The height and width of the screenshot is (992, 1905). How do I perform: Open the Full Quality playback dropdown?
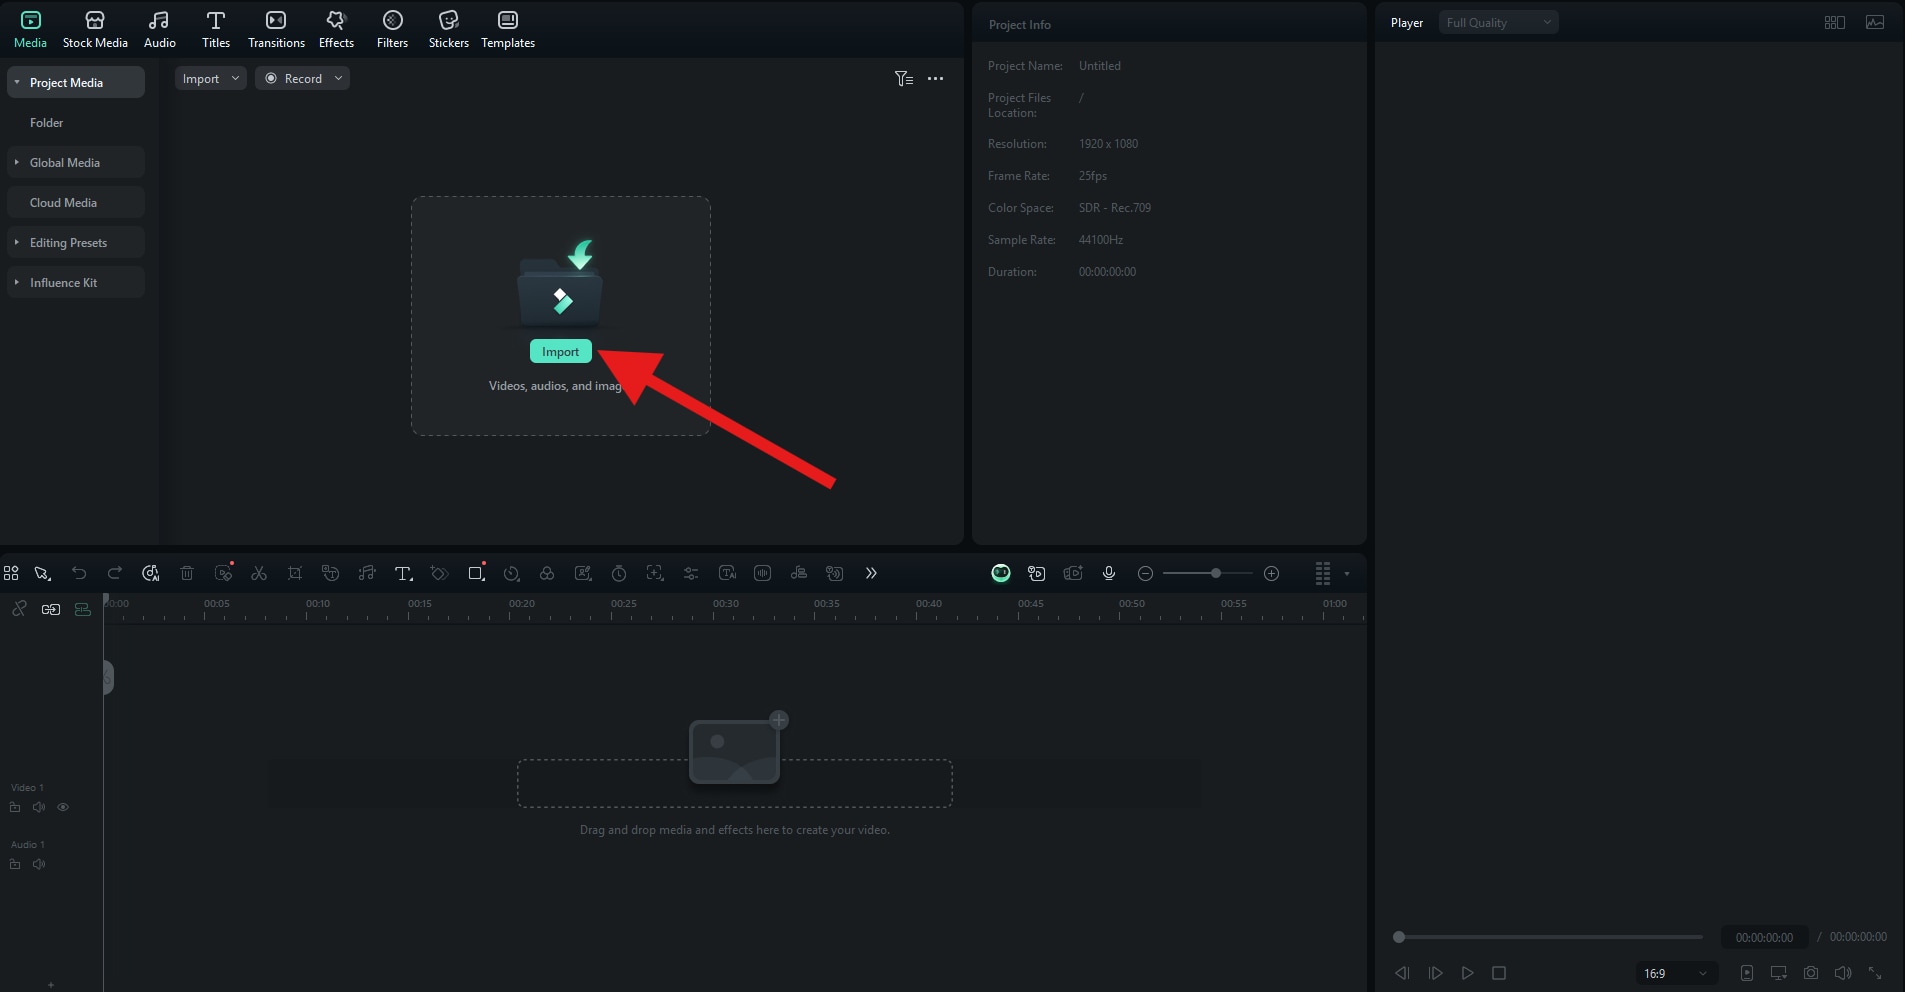point(1498,22)
